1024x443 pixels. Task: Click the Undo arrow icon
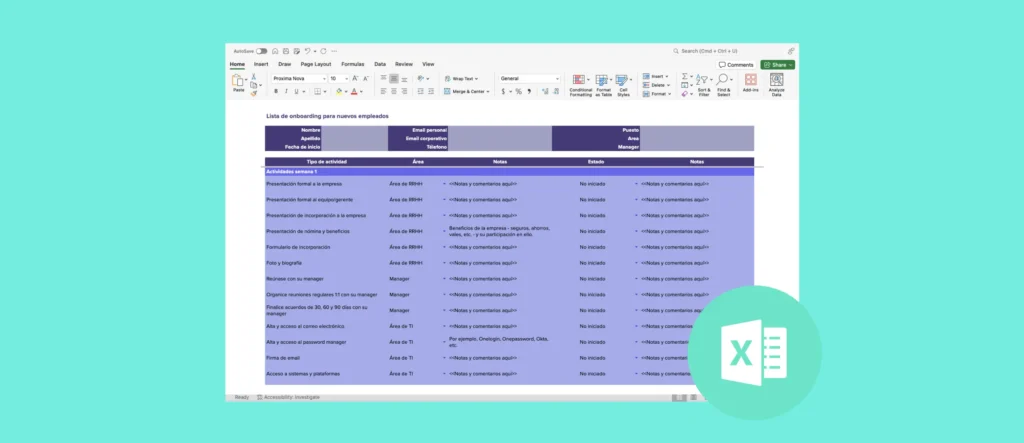click(308, 51)
